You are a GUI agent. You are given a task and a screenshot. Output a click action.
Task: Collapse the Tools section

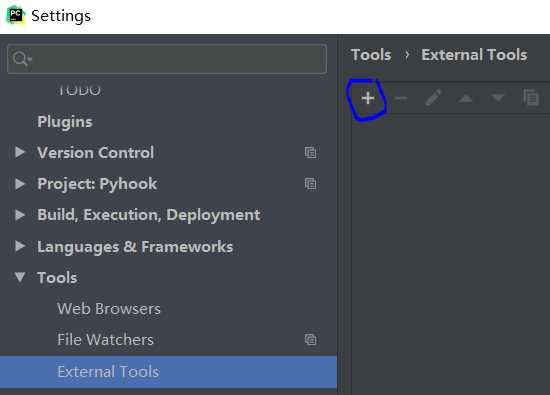20,277
